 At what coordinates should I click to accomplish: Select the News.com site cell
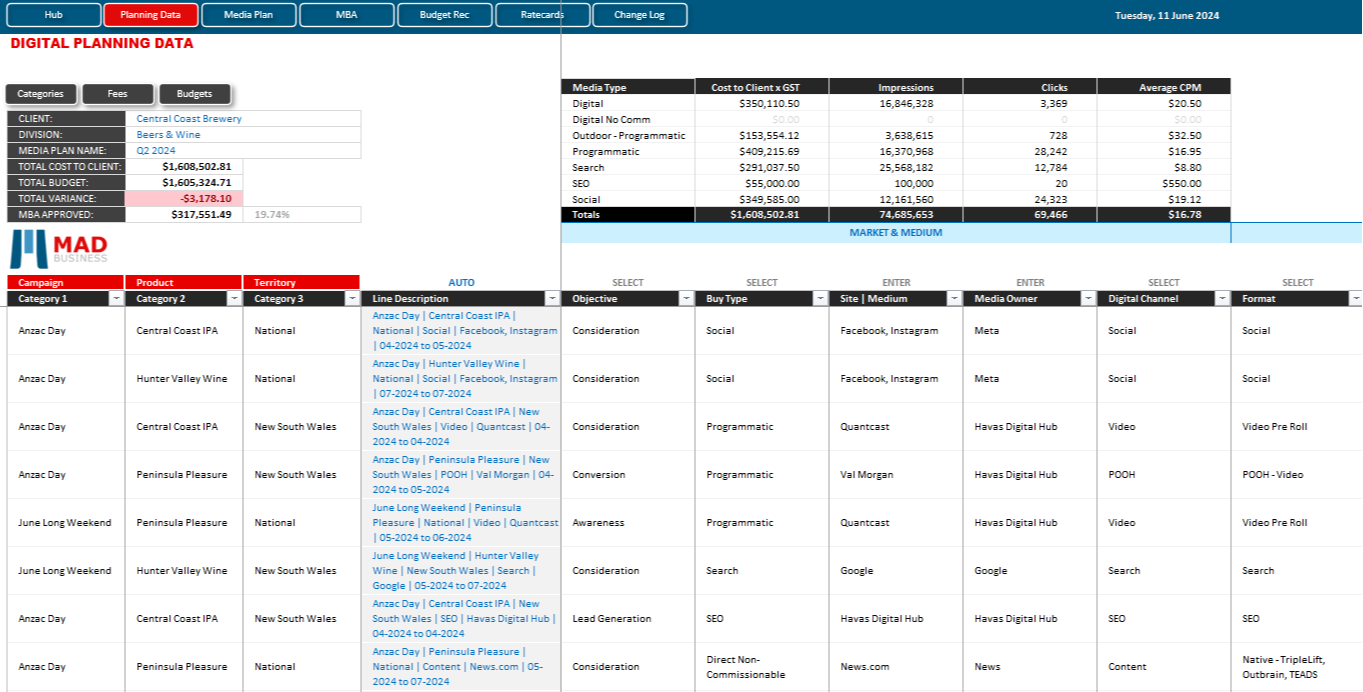pyautogui.click(x=896, y=667)
